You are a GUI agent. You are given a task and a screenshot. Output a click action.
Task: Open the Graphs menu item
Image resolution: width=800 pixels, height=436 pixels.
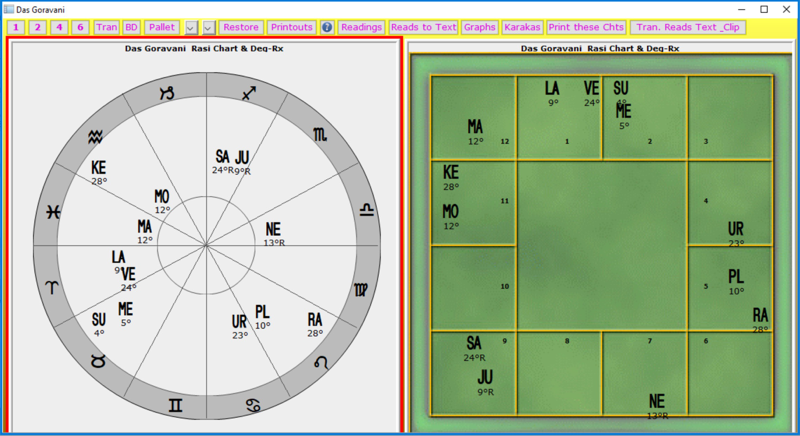480,27
